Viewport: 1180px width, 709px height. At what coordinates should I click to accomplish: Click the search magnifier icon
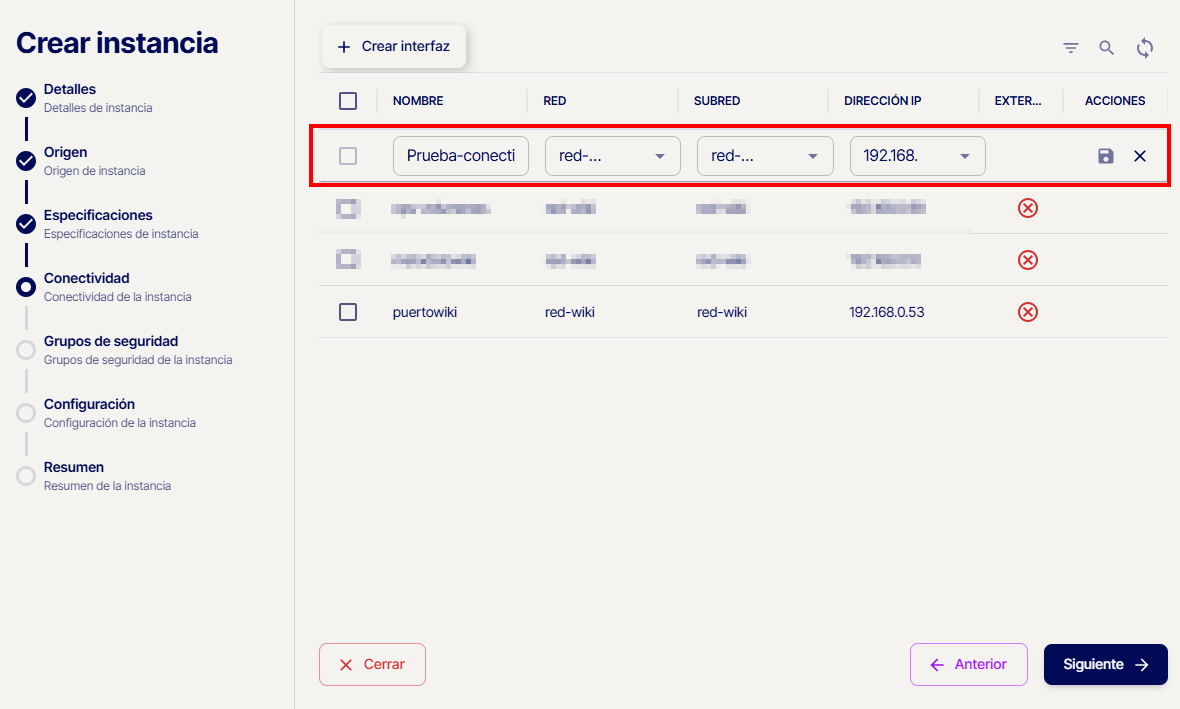point(1106,48)
